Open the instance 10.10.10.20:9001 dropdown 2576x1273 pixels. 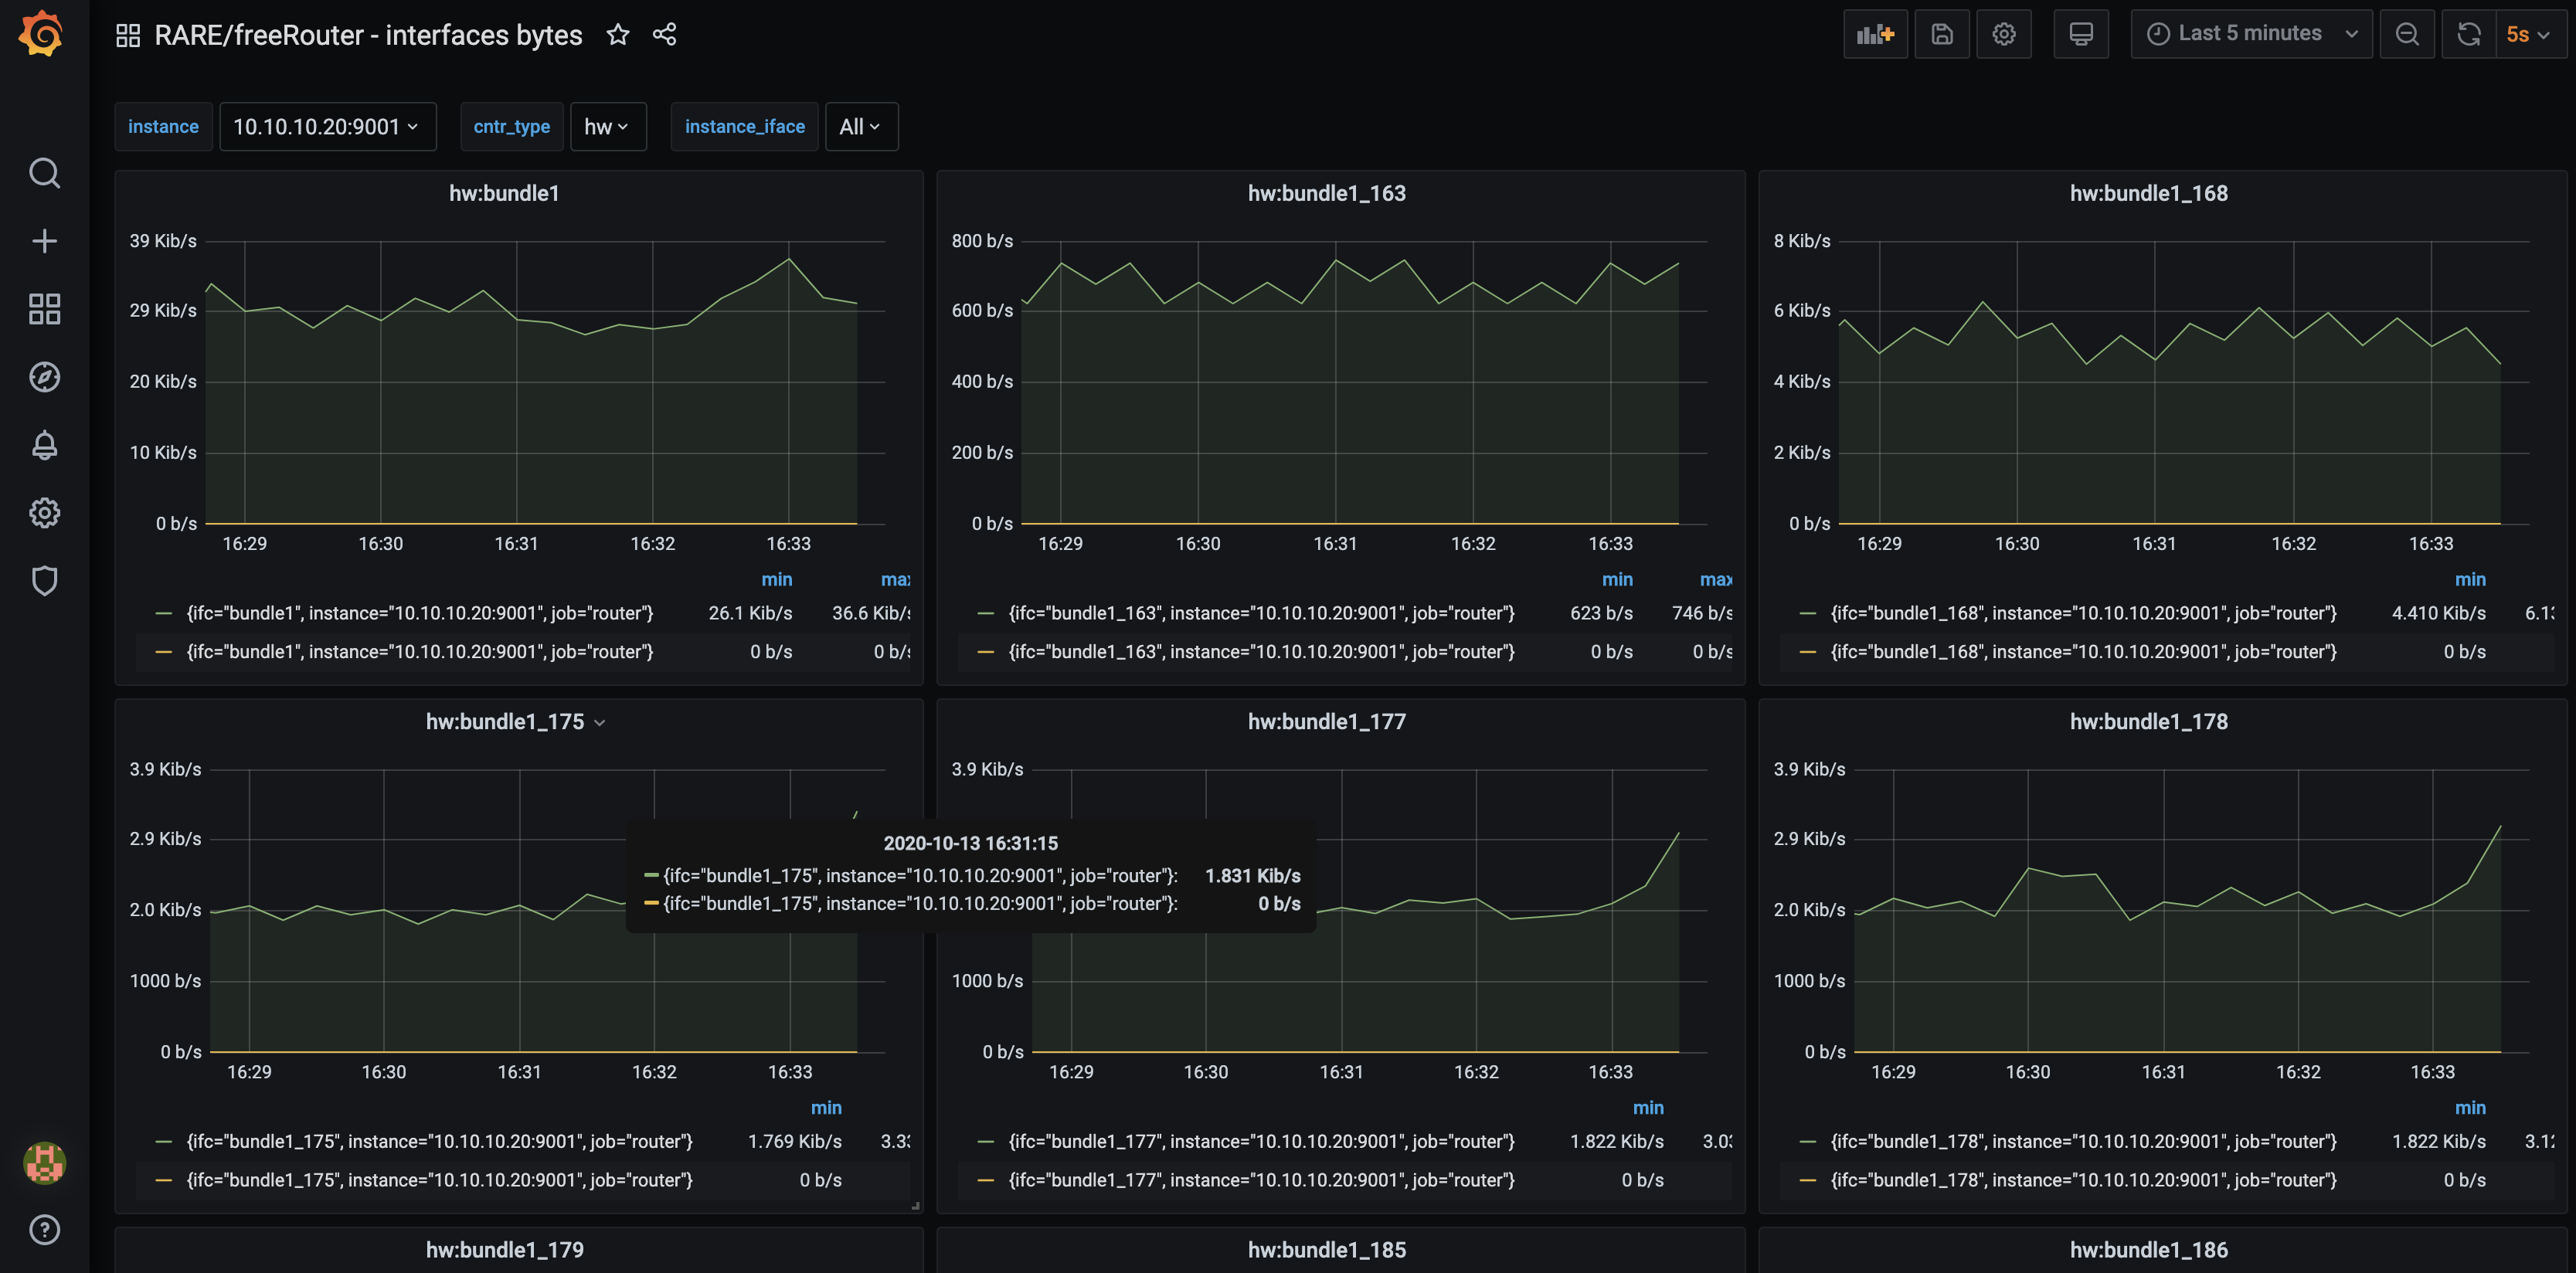click(327, 127)
